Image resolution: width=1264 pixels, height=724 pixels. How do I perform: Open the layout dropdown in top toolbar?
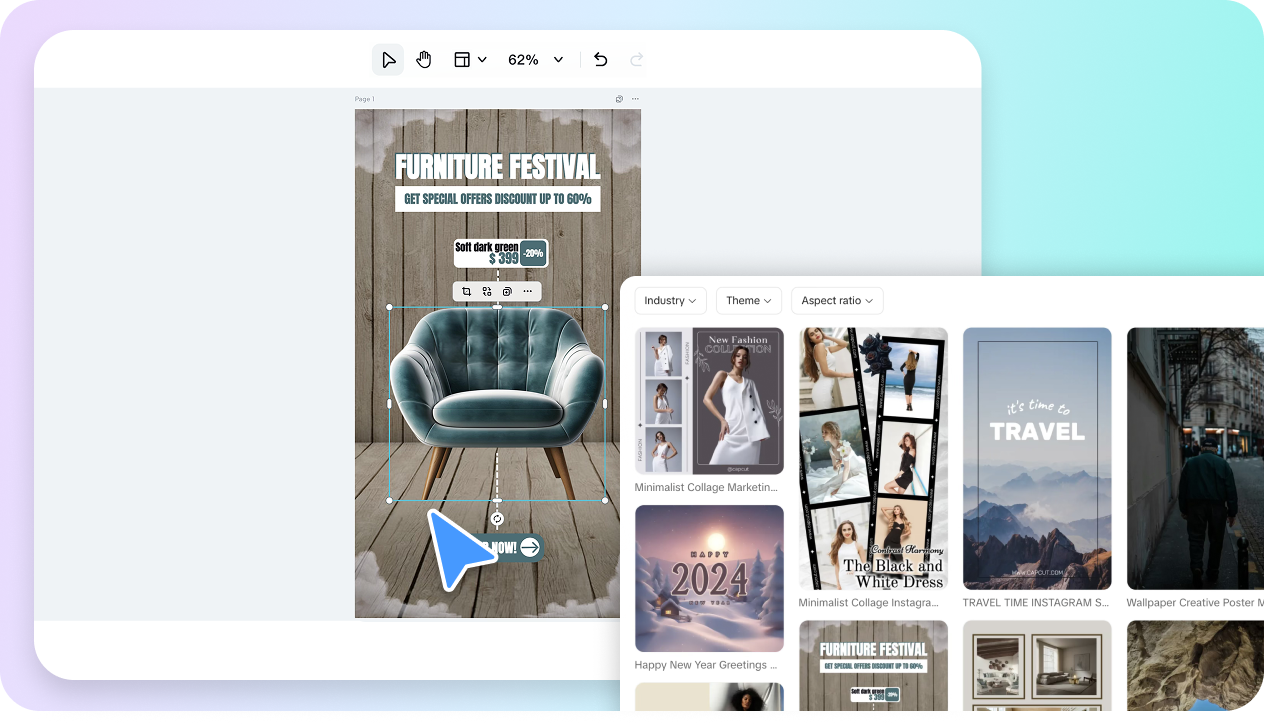tap(470, 60)
